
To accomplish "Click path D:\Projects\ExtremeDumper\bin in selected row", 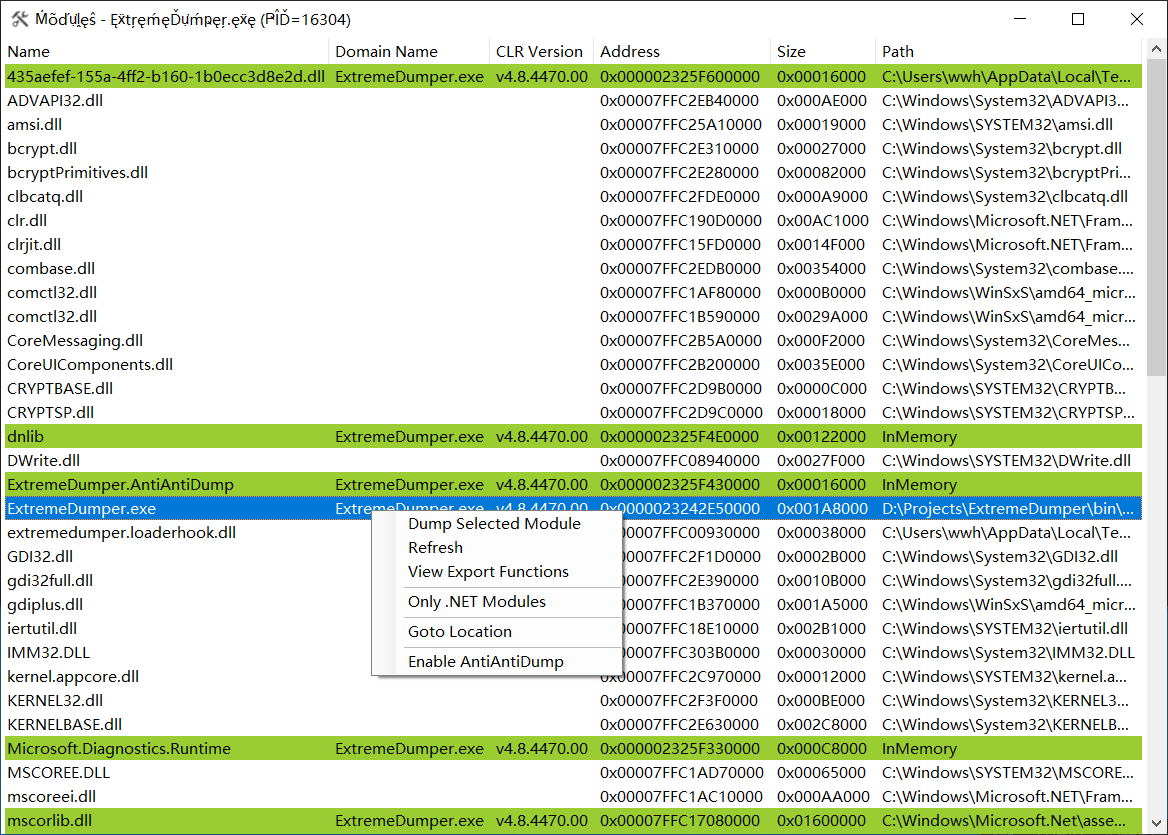I will [x=1008, y=509].
